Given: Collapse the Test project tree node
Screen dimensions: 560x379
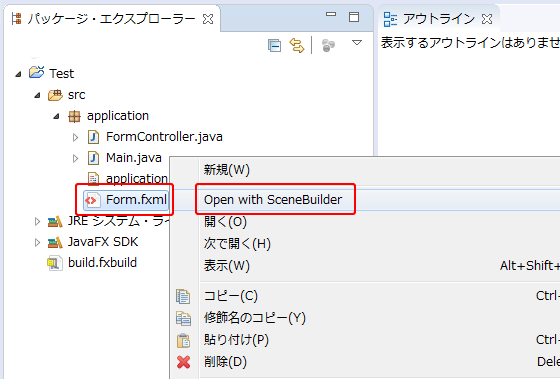Looking at the screenshot, I should 18,74.
